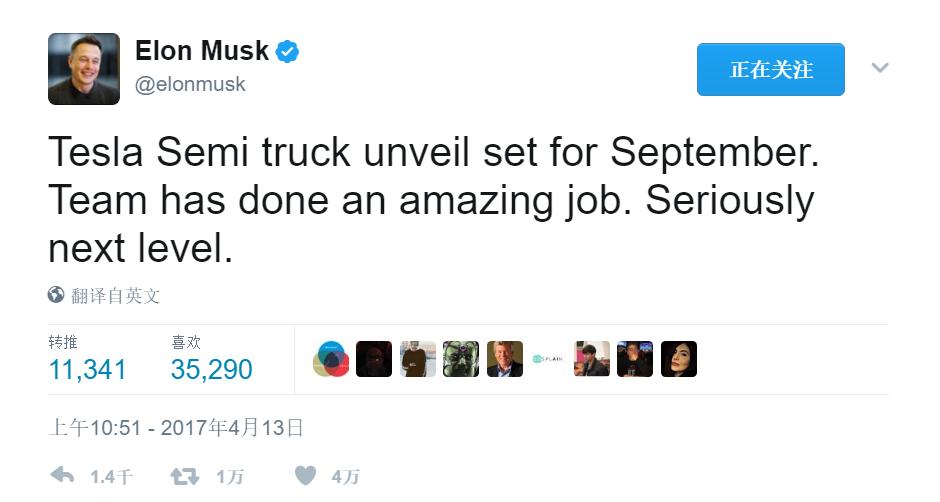The image size is (940, 502).
Task: Click the blue verified badge
Action: (288, 51)
